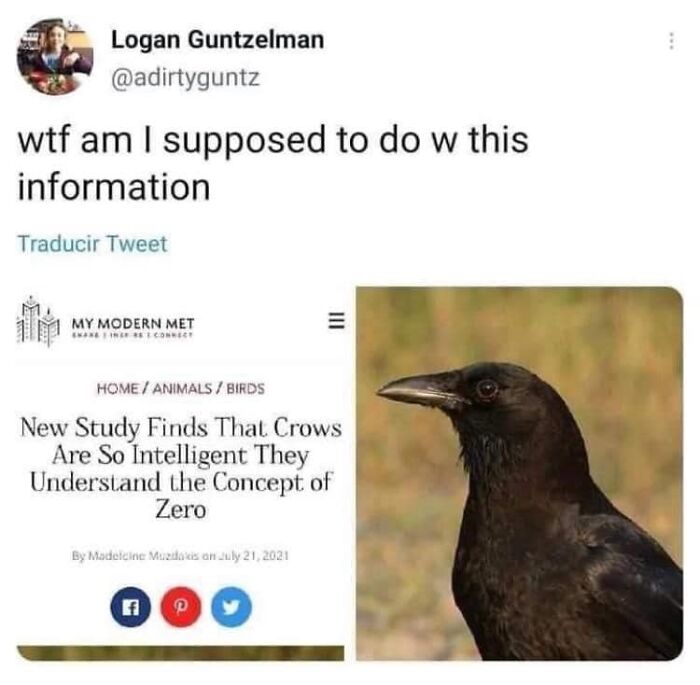Click the My Modern Met building logo
Screen dimensions: 700x685
coord(38,322)
